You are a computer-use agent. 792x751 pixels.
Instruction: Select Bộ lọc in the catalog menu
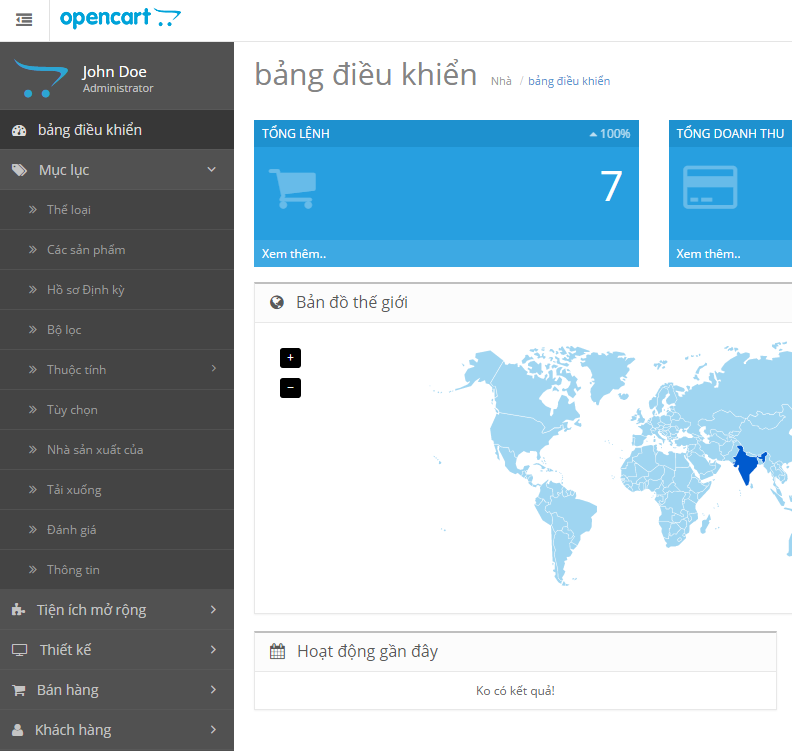[117, 329]
